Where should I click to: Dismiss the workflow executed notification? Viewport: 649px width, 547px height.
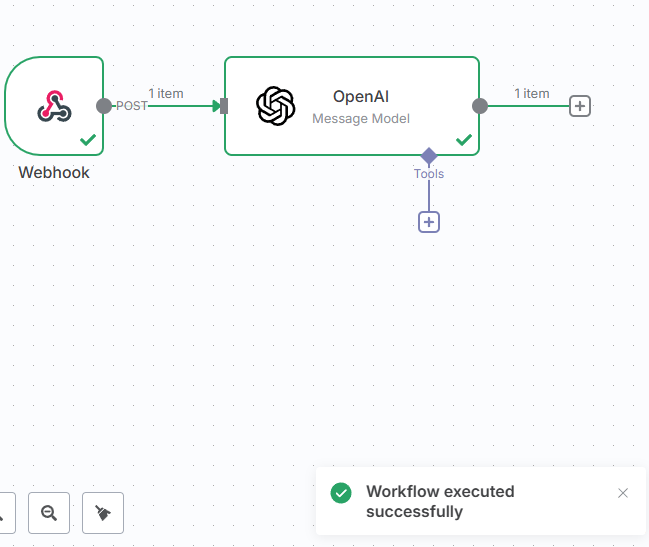click(x=623, y=493)
